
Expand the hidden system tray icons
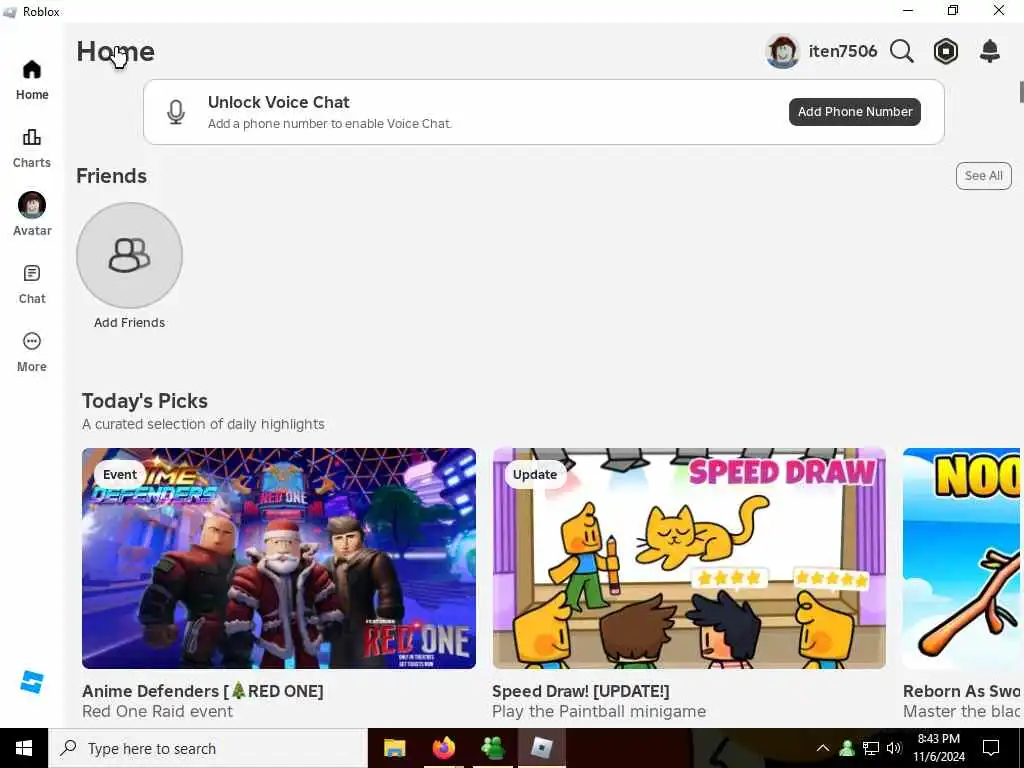(x=823, y=748)
